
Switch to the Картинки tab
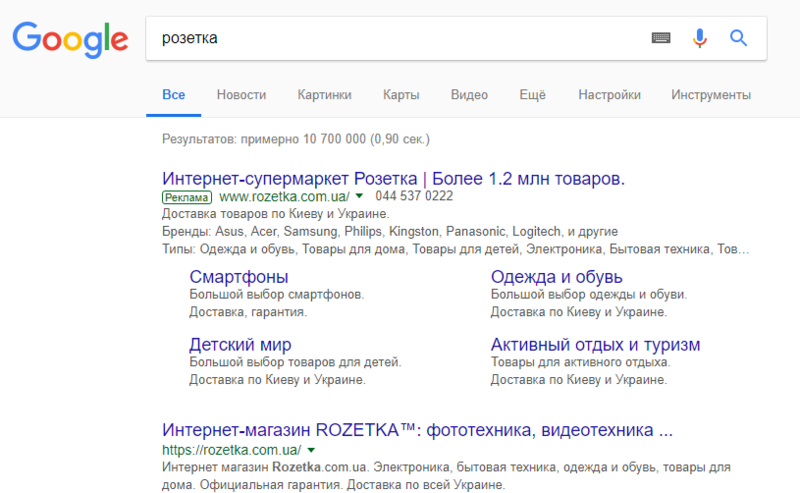tap(324, 95)
